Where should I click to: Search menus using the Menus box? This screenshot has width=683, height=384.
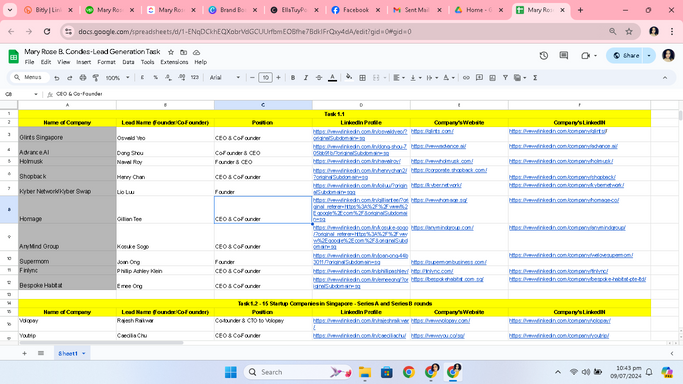click(29, 77)
